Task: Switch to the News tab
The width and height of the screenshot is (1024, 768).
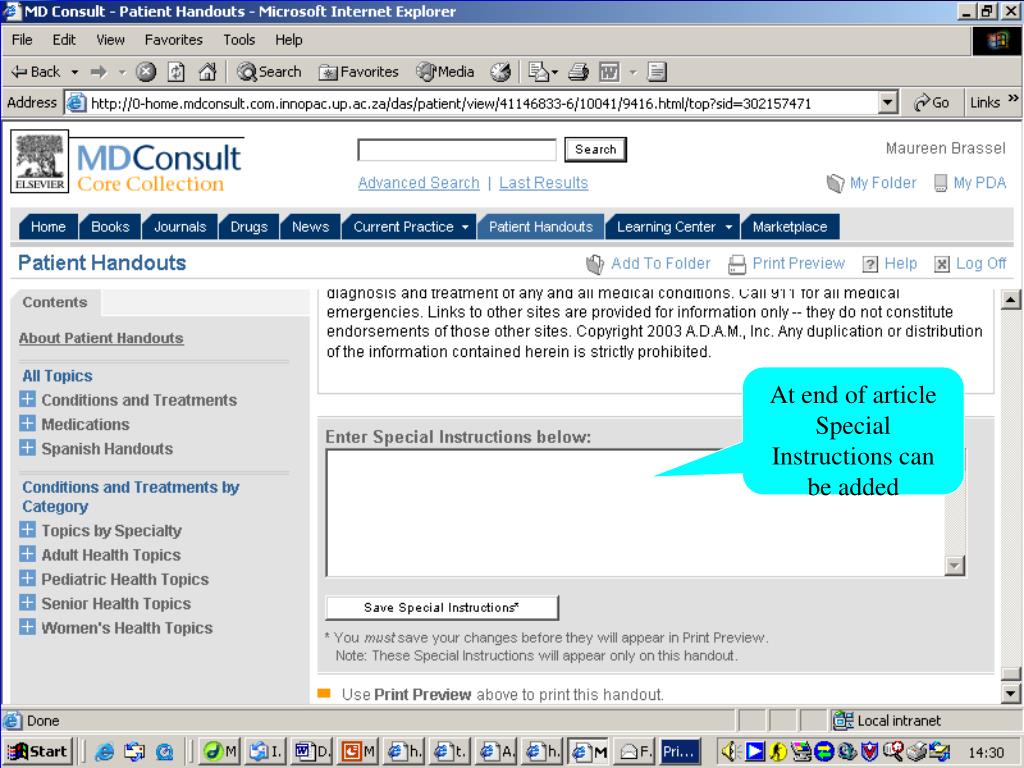Action: coord(310,227)
